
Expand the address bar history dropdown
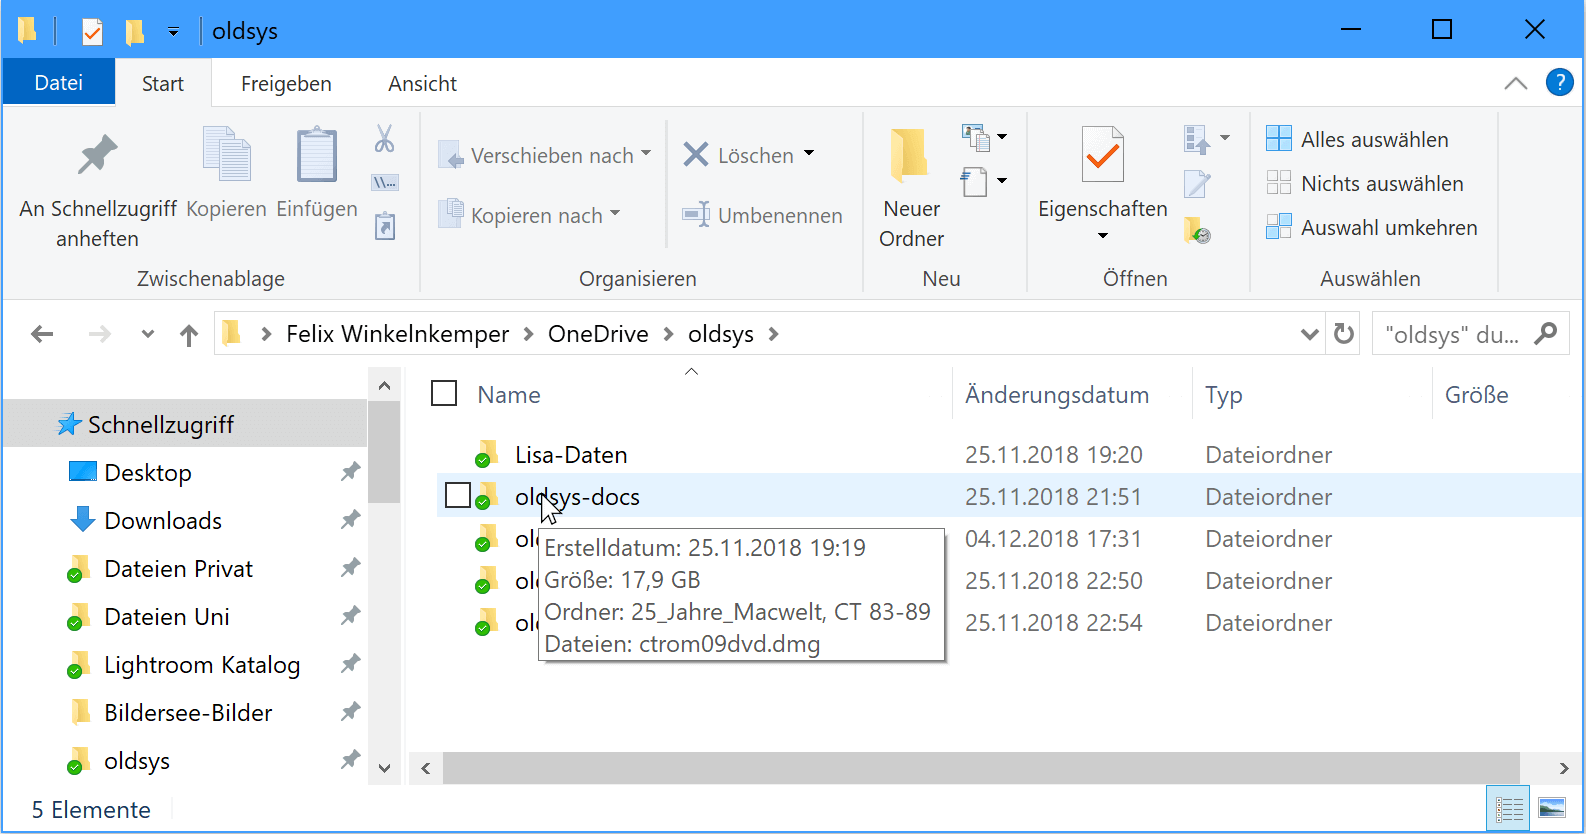(1309, 334)
